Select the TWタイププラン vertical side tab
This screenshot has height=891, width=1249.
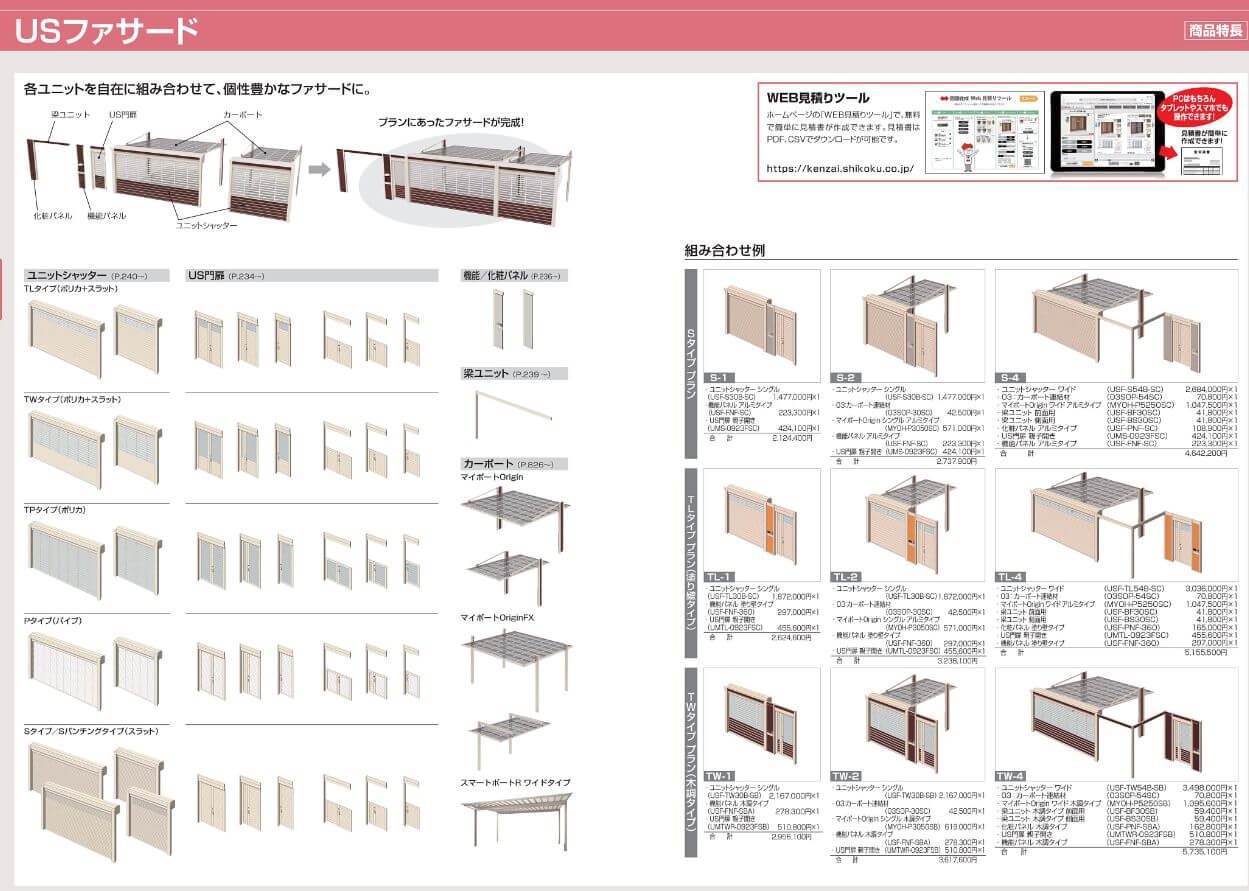coord(691,762)
